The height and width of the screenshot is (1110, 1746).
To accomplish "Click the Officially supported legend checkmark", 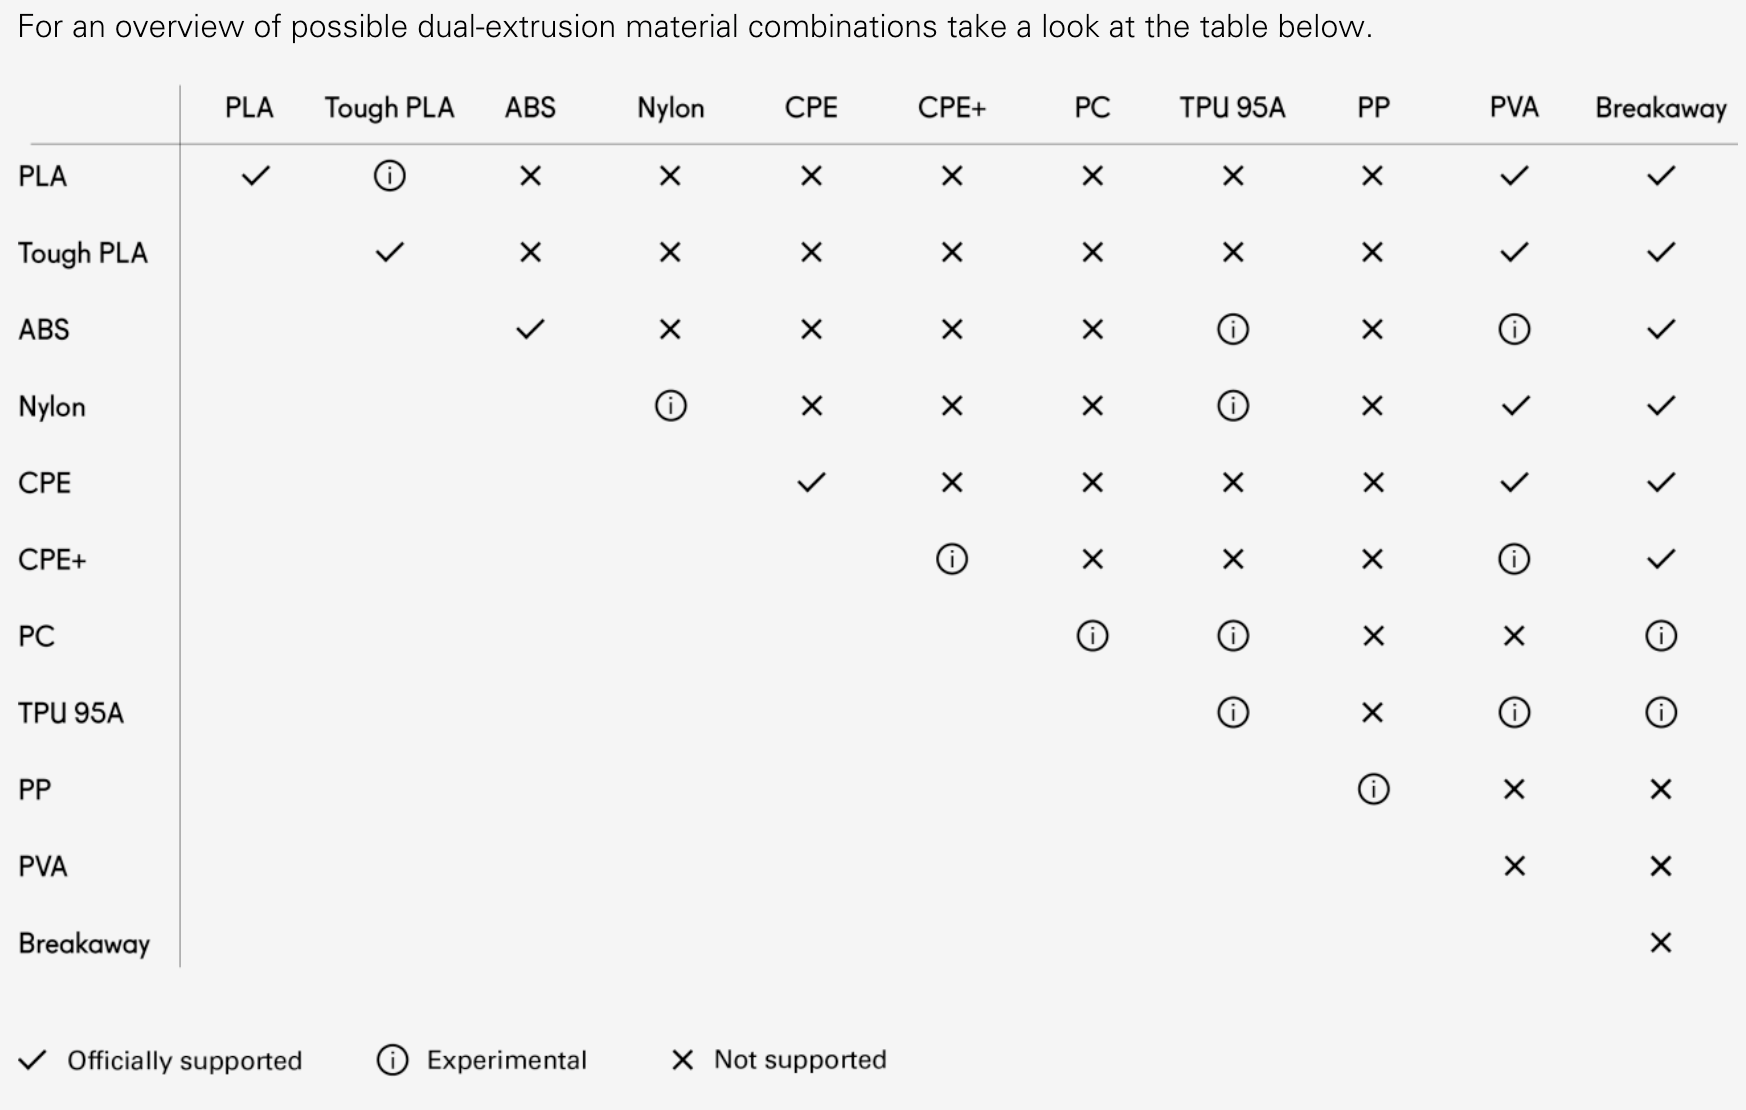I will coord(33,1060).
